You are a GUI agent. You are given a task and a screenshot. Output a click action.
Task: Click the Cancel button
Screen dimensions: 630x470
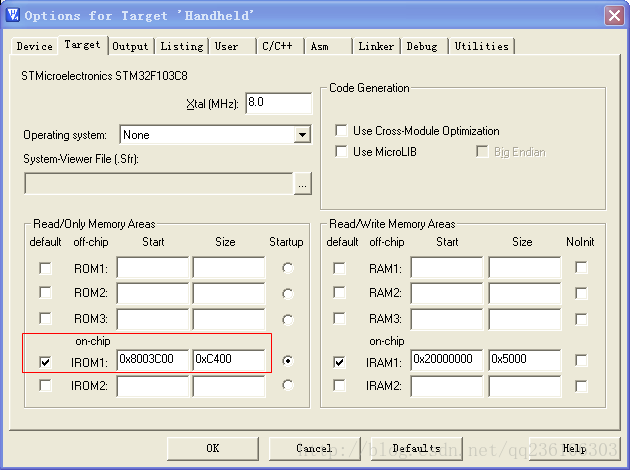(314, 448)
